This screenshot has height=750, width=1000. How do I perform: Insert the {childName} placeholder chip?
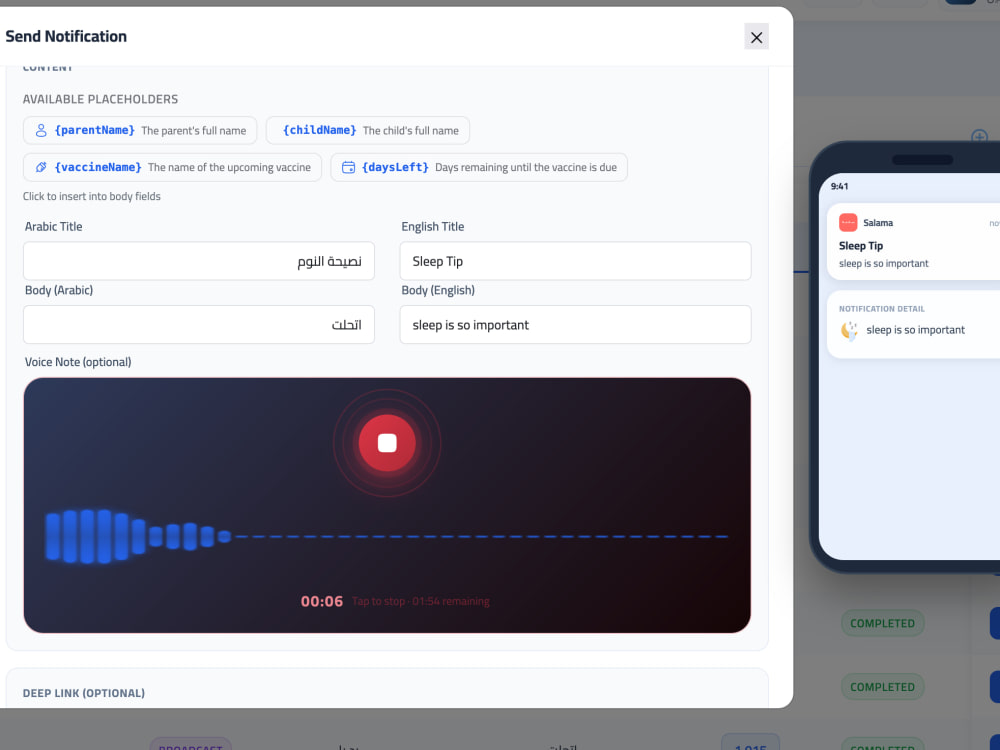367,130
